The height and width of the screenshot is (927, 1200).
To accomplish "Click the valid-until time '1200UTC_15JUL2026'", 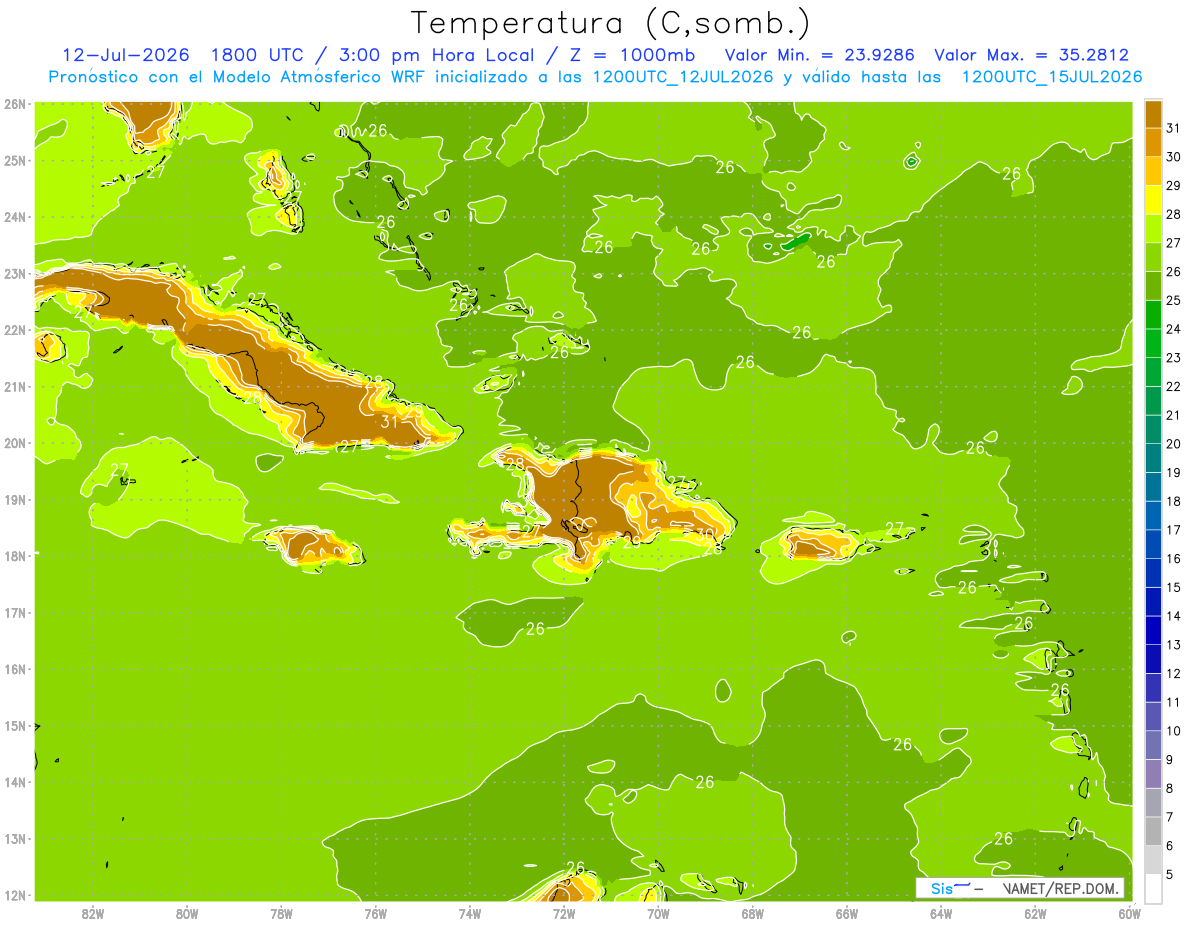I will click(x=1051, y=77).
